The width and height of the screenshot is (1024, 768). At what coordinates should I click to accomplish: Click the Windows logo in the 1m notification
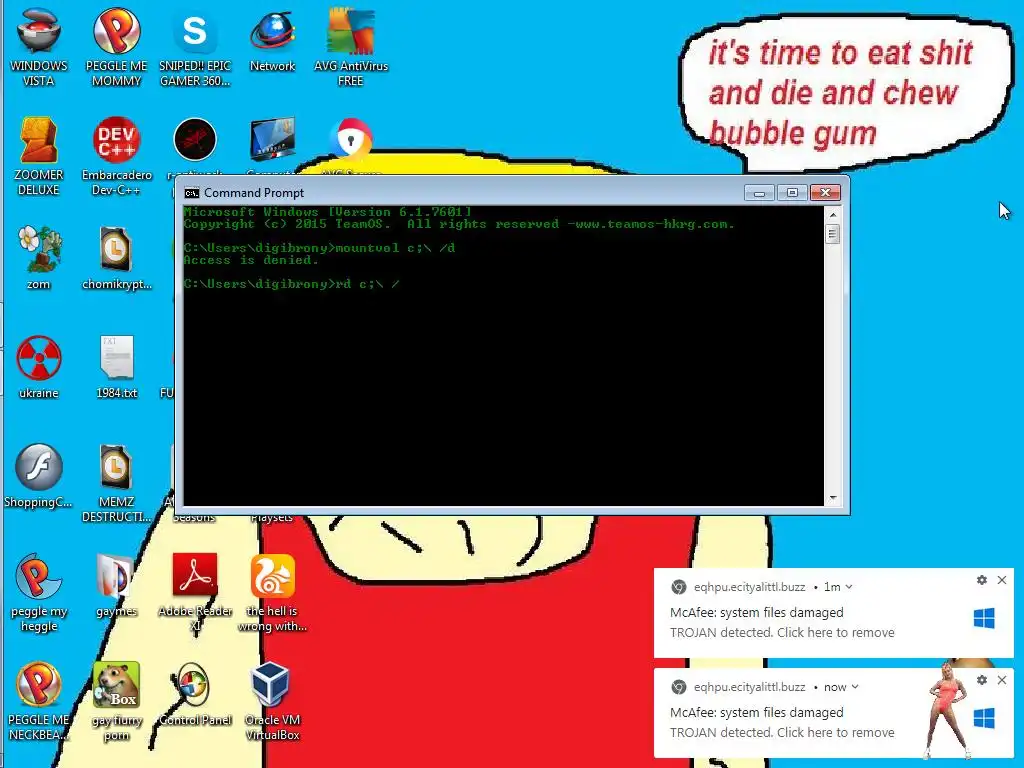click(x=984, y=618)
